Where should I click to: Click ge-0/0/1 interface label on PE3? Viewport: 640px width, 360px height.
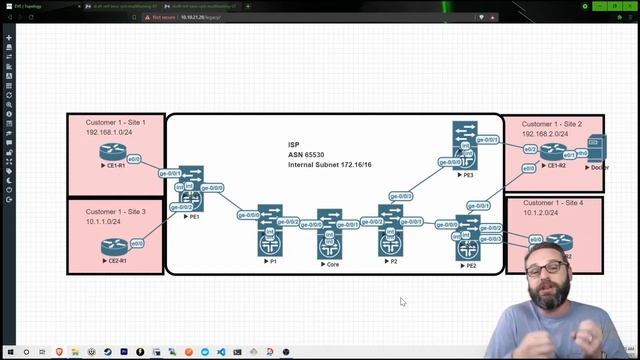coord(487,140)
